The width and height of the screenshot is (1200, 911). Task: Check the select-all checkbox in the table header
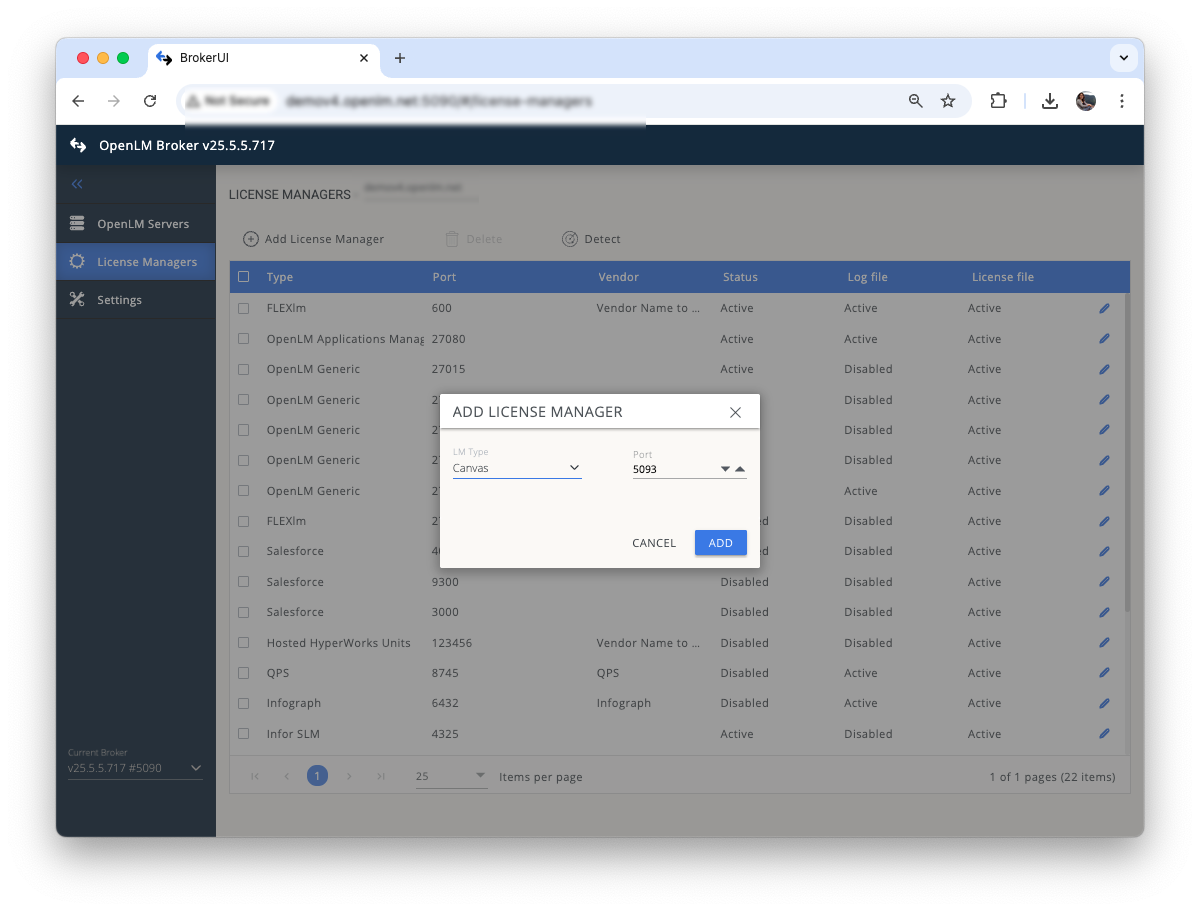[243, 277]
